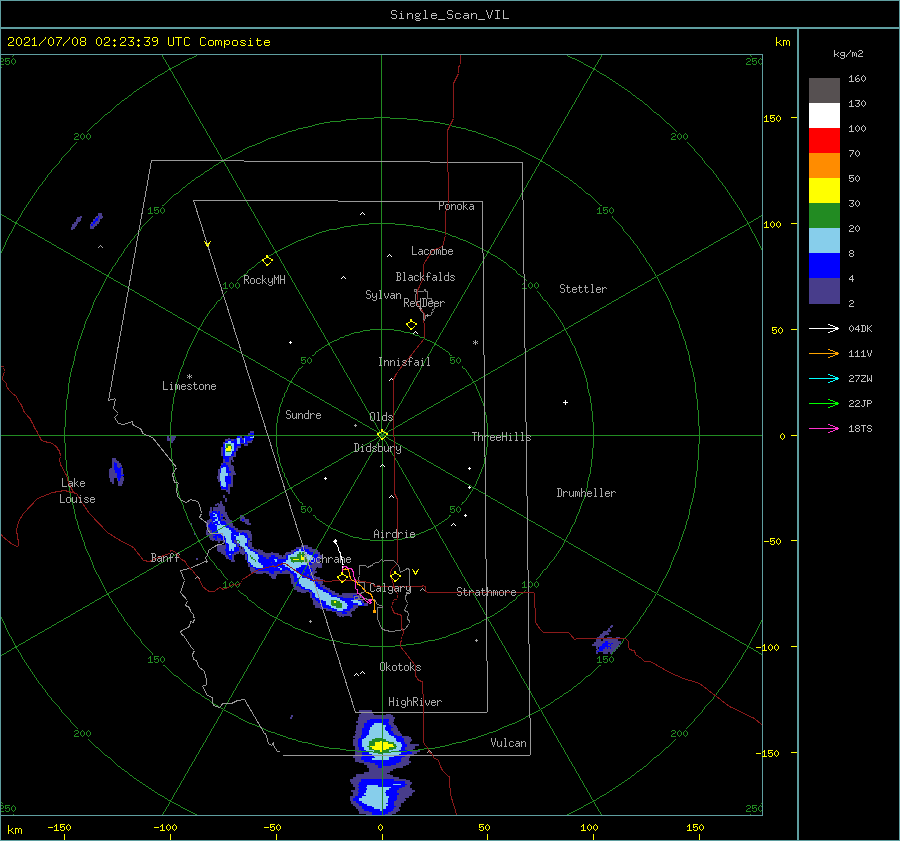Click the Vulcan label
The image size is (900, 841).
click(x=509, y=743)
